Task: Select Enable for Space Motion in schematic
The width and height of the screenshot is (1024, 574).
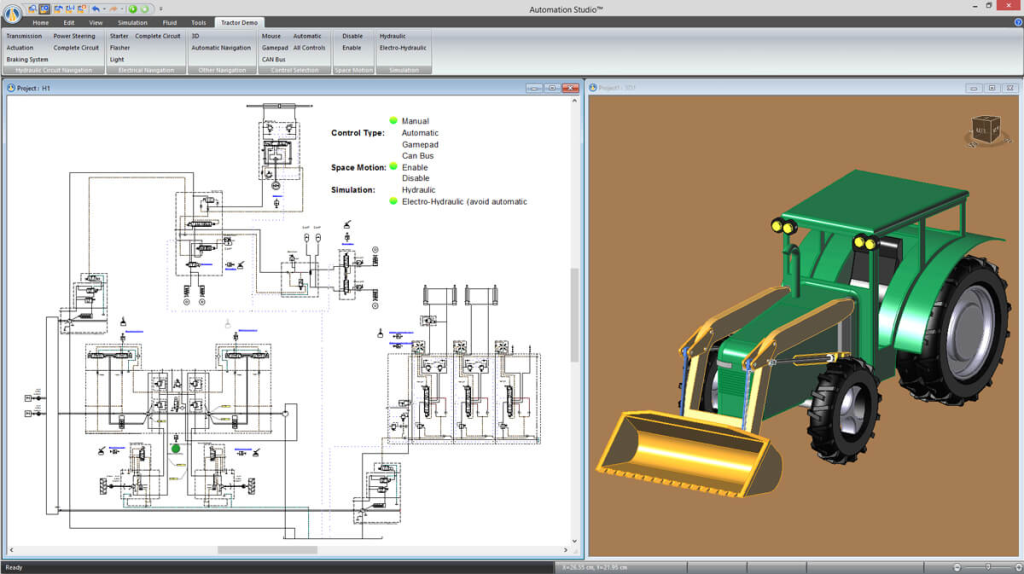Action: click(x=415, y=167)
